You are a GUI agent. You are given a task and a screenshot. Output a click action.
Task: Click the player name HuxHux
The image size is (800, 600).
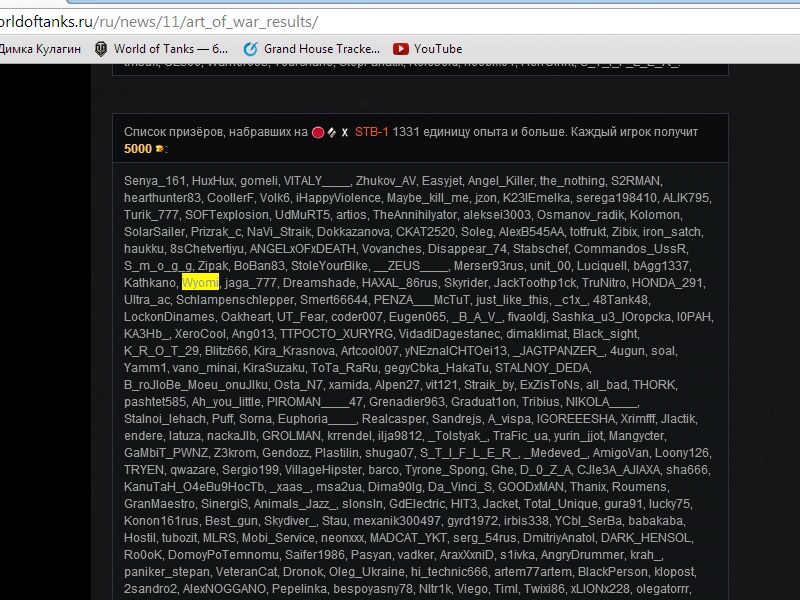(x=213, y=181)
